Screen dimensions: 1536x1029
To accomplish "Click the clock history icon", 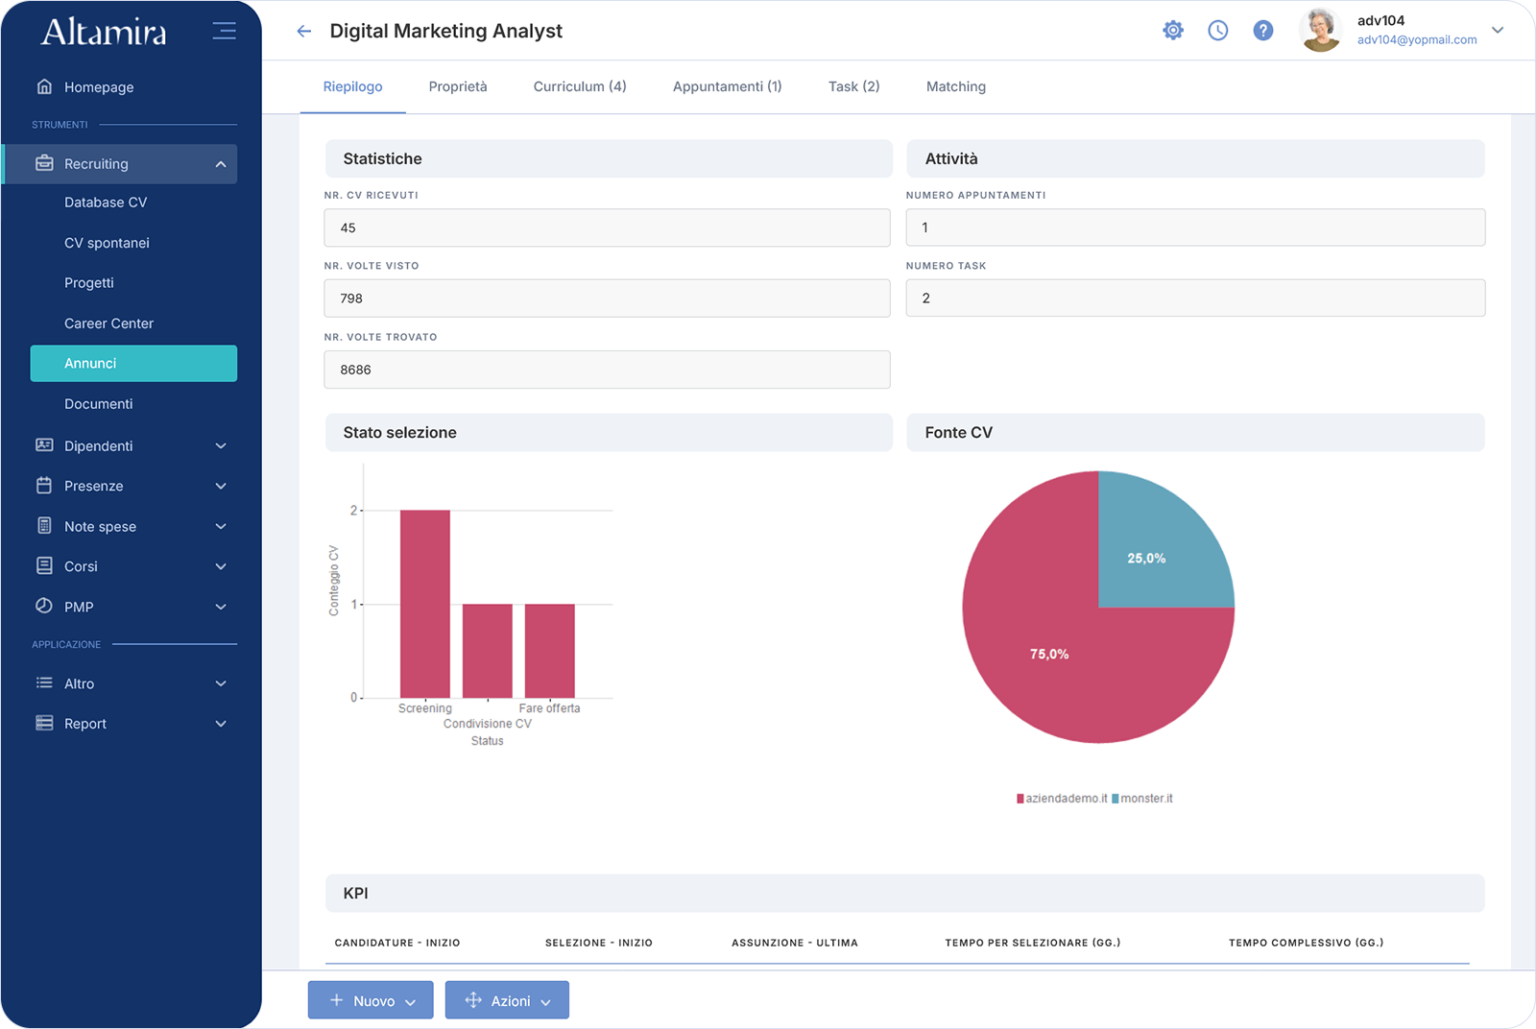I will click(1217, 30).
